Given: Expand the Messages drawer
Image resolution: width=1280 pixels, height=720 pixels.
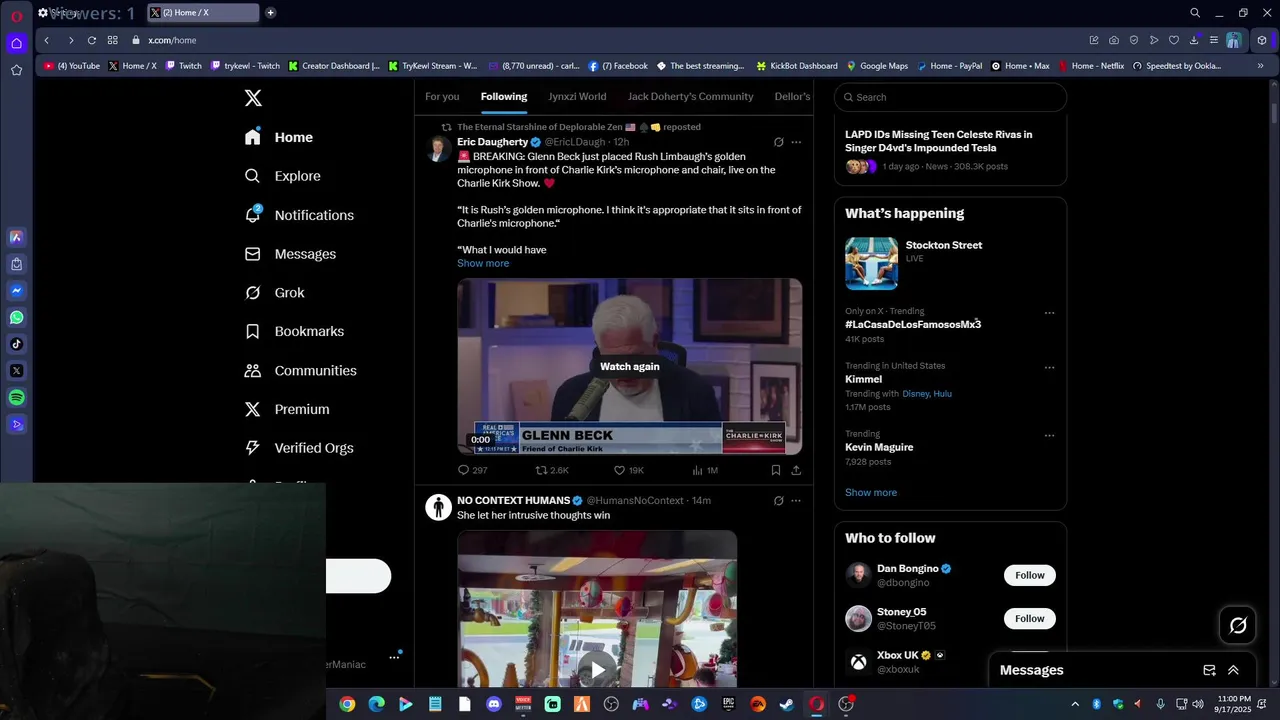Looking at the screenshot, I should tap(1233, 670).
